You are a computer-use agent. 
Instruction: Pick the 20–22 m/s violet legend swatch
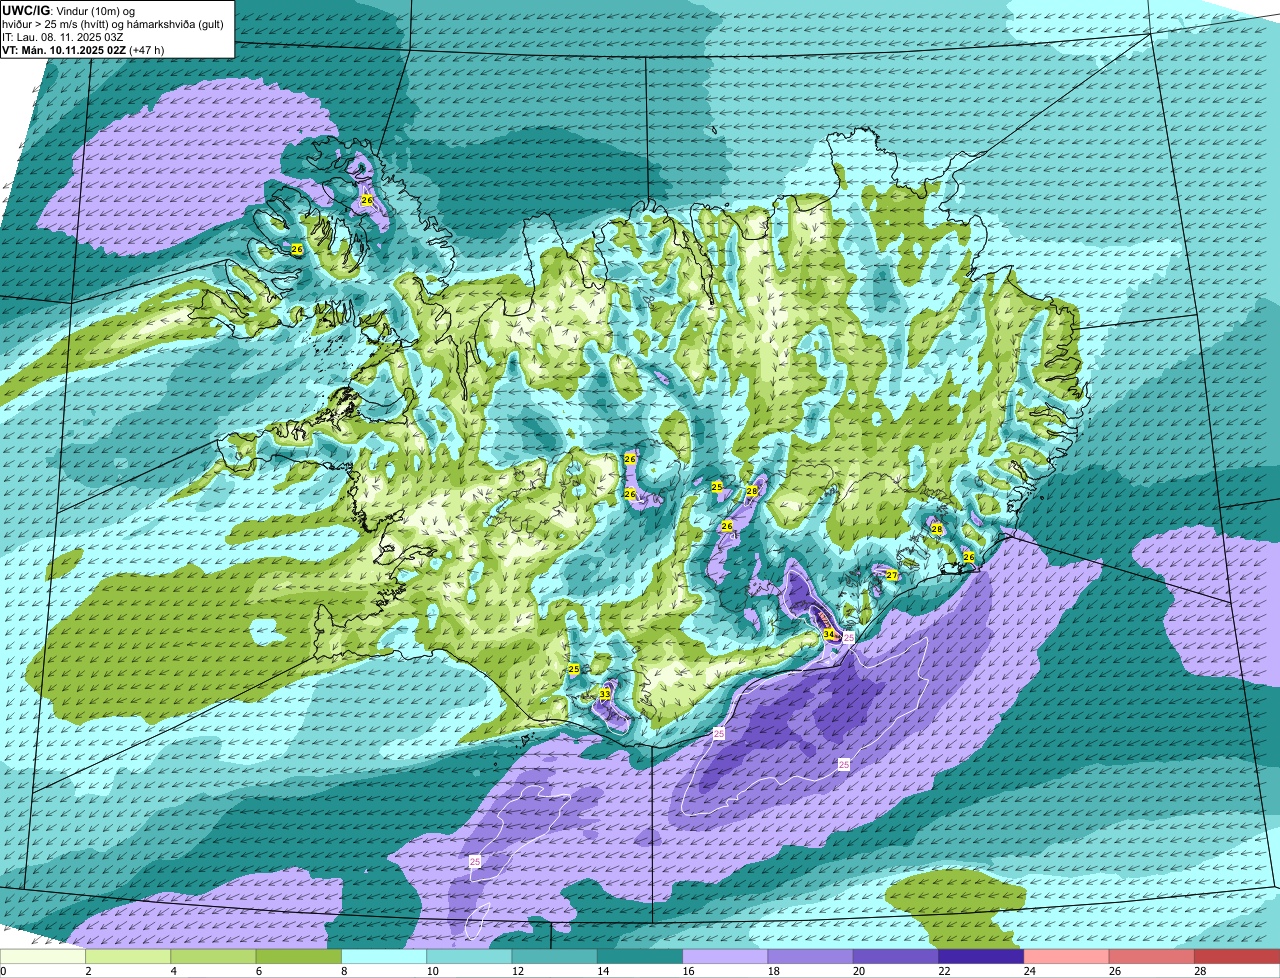click(x=896, y=957)
